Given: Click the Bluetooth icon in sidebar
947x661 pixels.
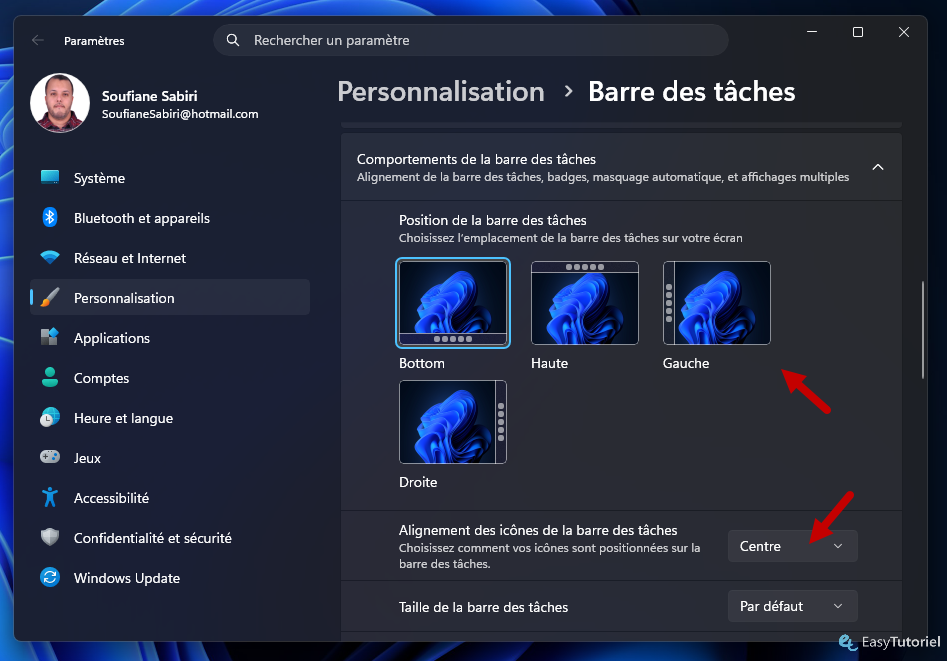Looking at the screenshot, I should (x=50, y=218).
